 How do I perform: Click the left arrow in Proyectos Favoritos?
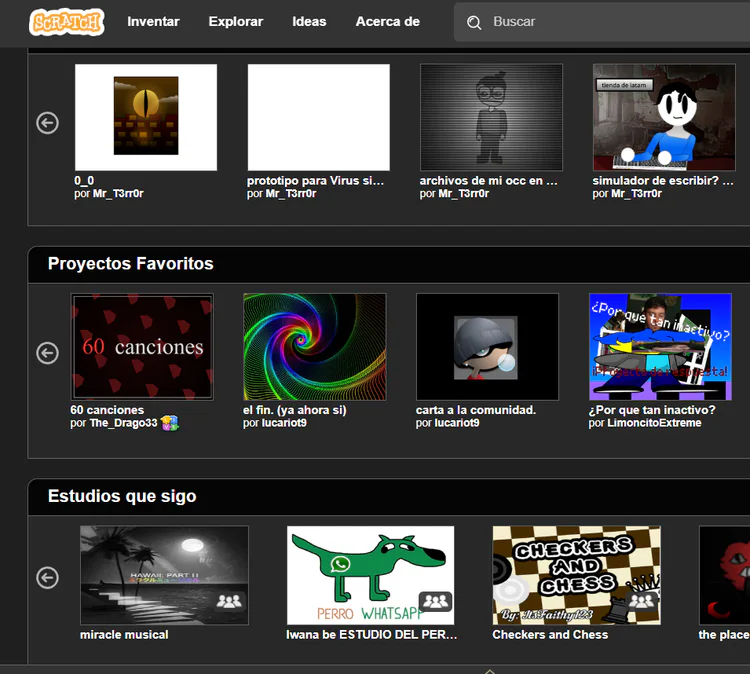[47, 353]
